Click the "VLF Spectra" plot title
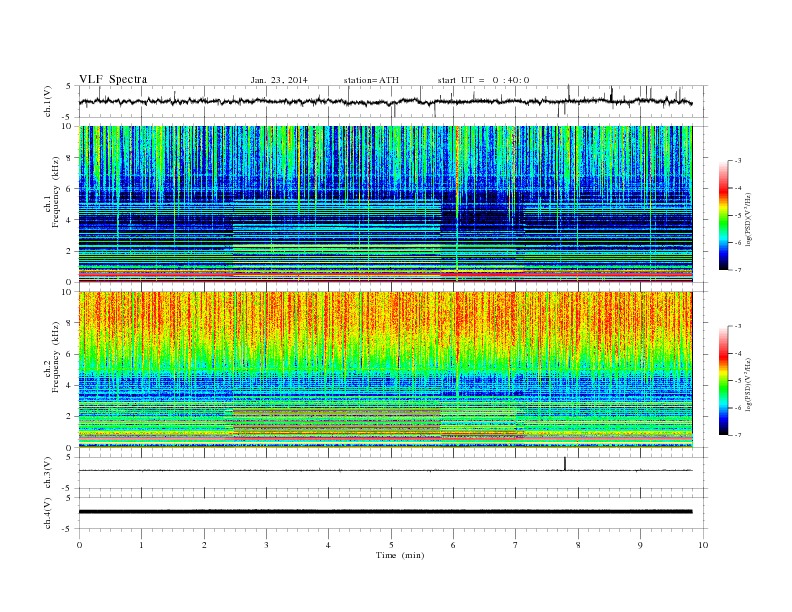This screenshot has width=792, height=612. [x=113, y=79]
